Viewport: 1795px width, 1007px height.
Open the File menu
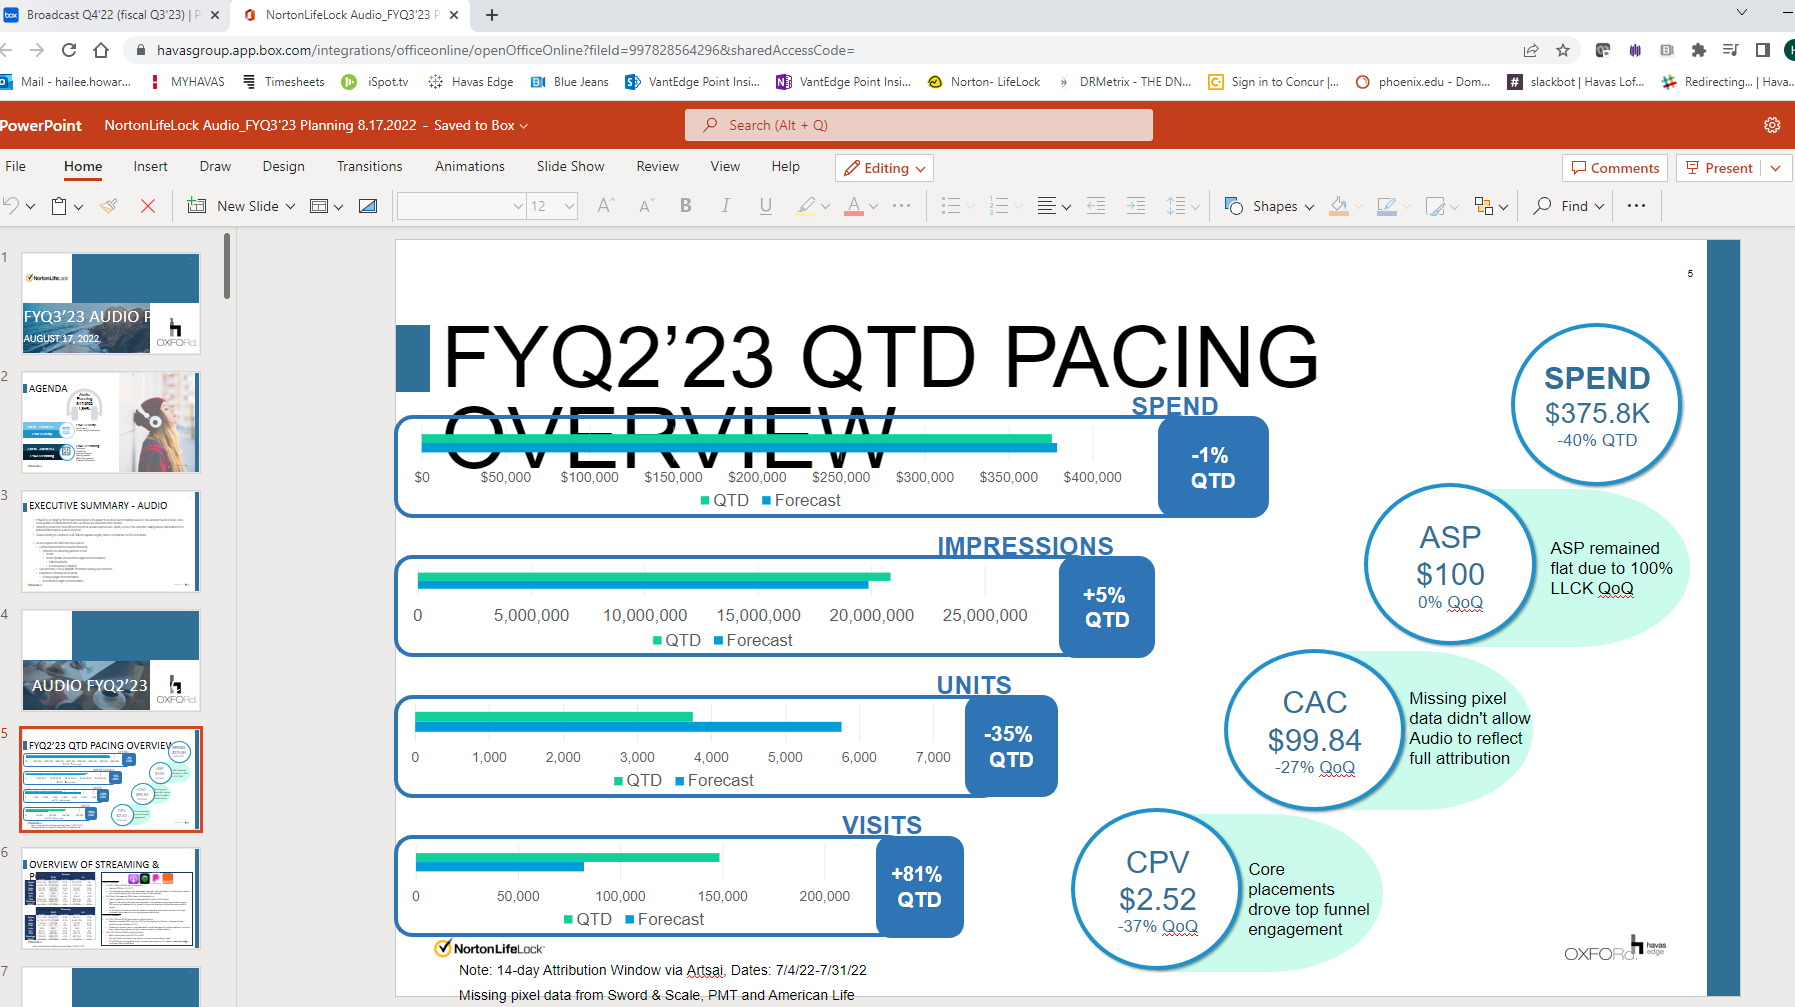(x=16, y=166)
